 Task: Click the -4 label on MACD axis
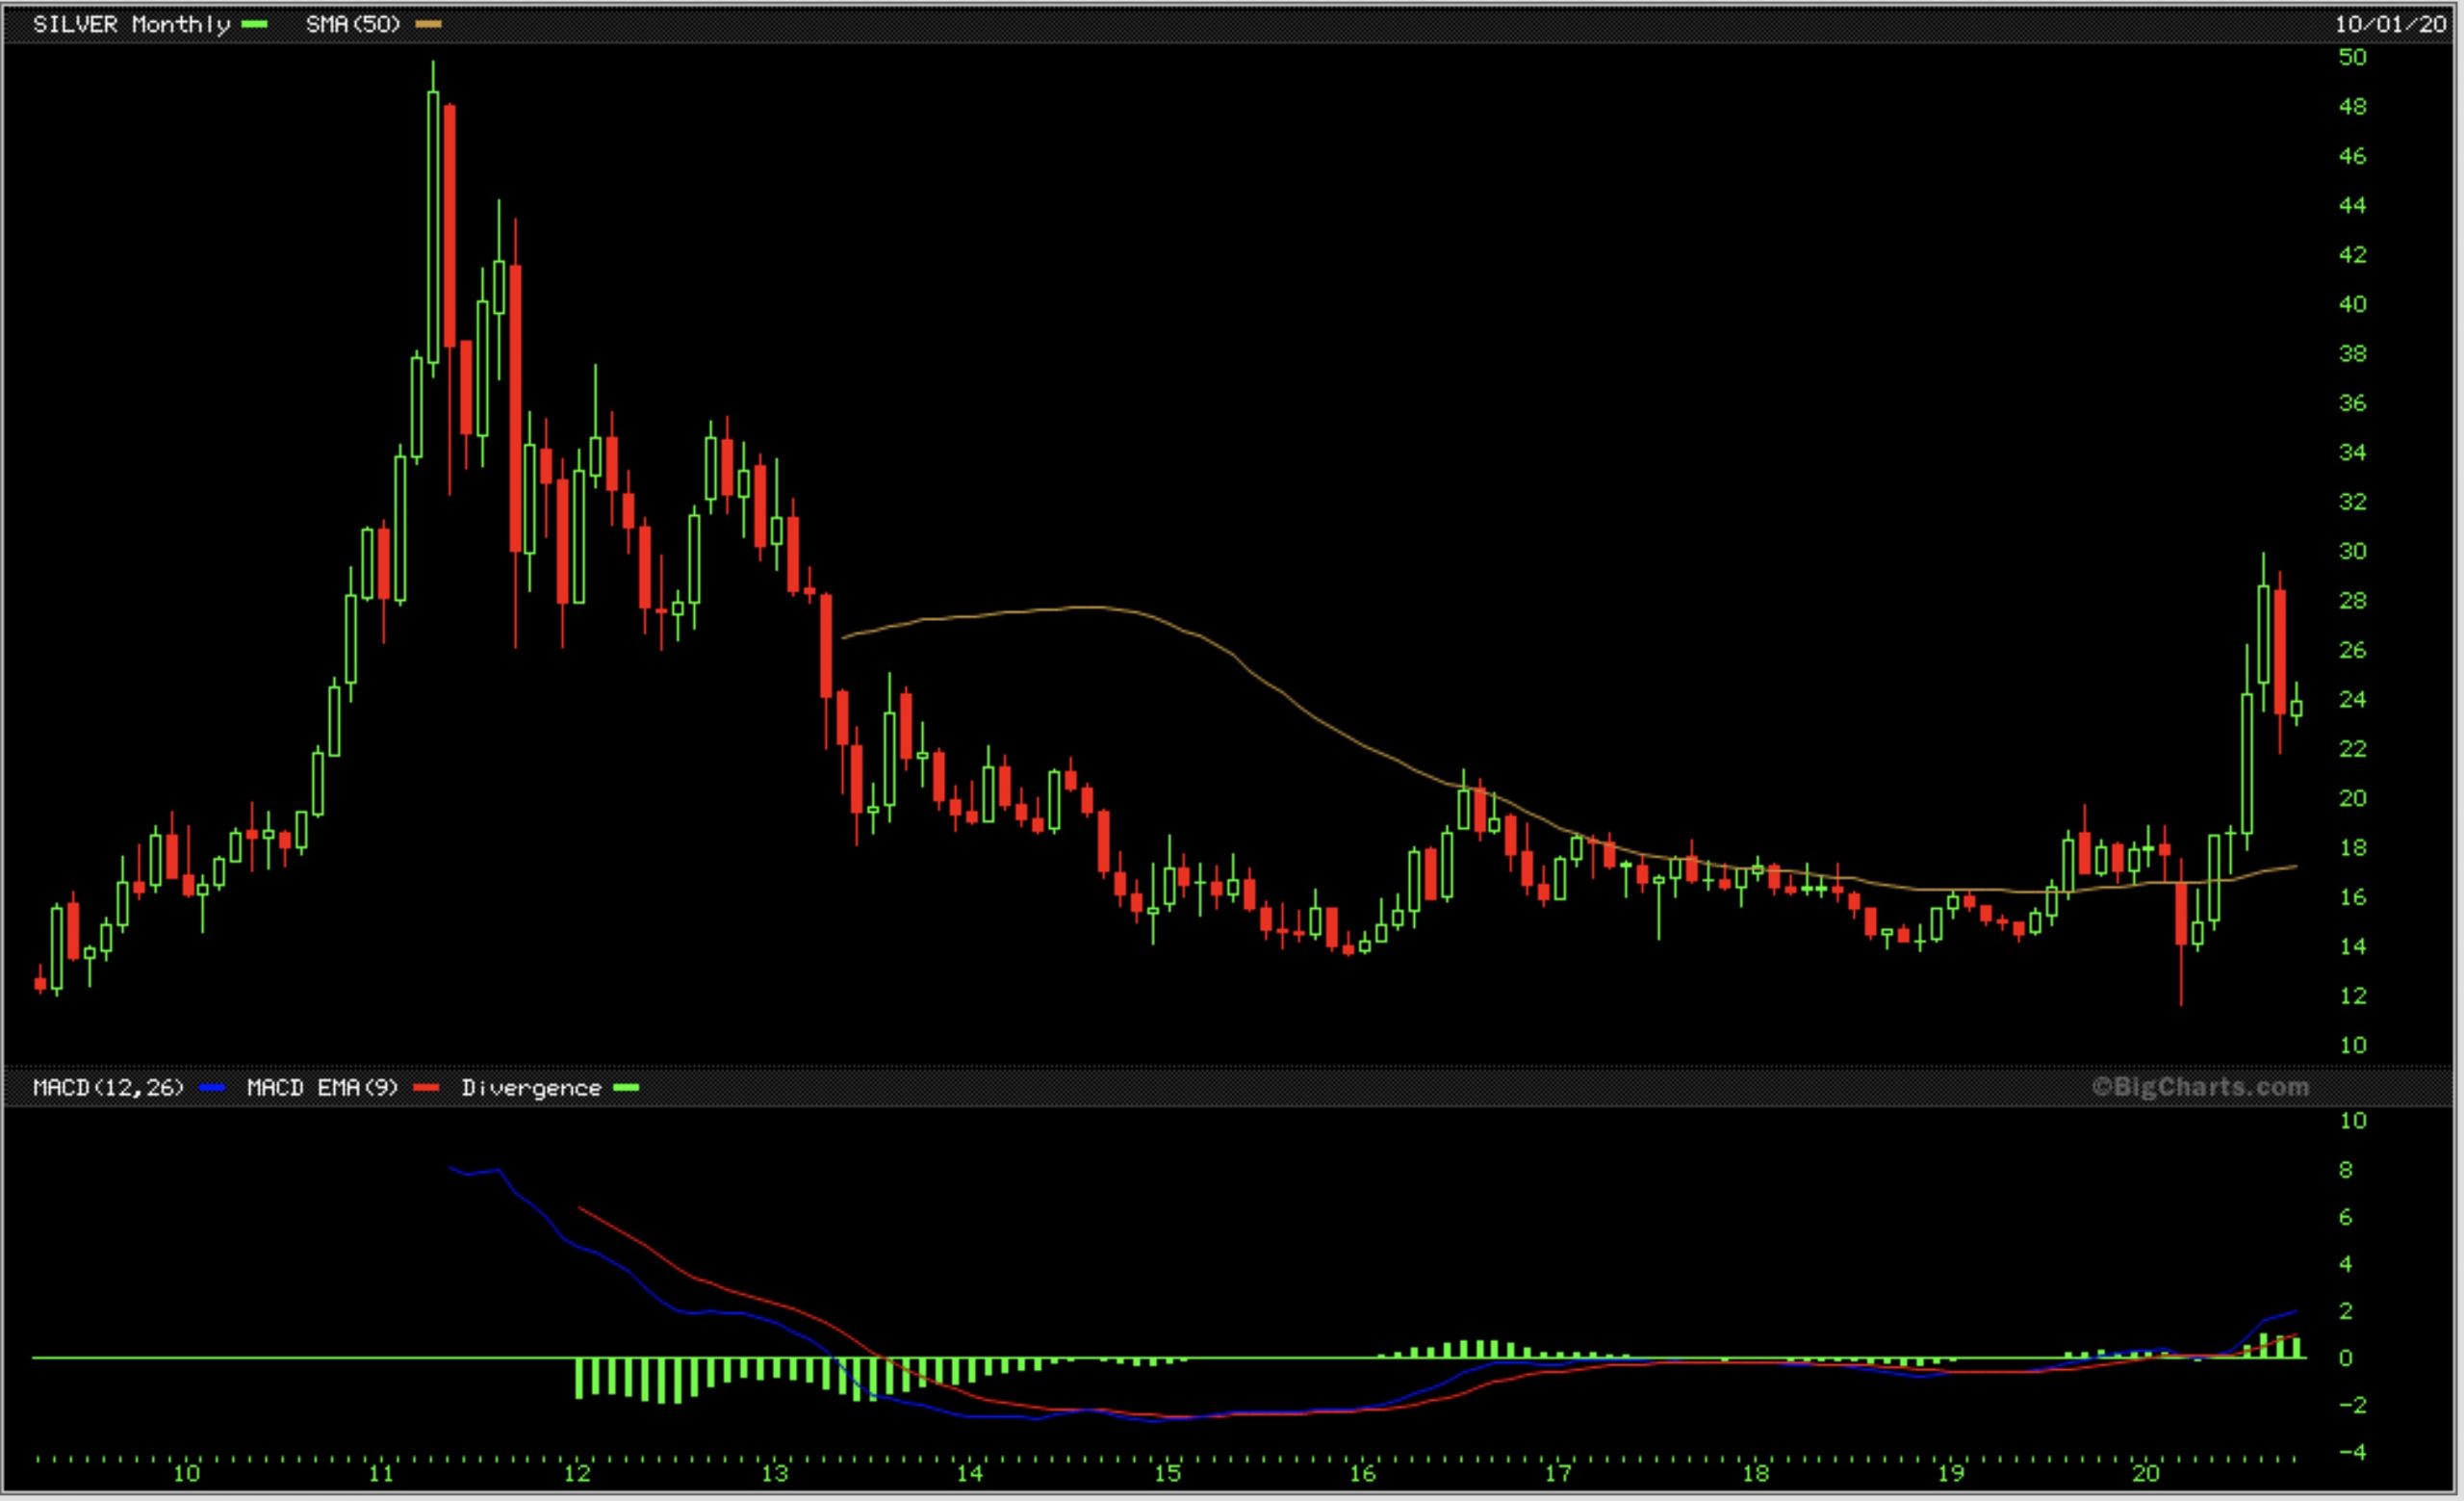click(2352, 1452)
